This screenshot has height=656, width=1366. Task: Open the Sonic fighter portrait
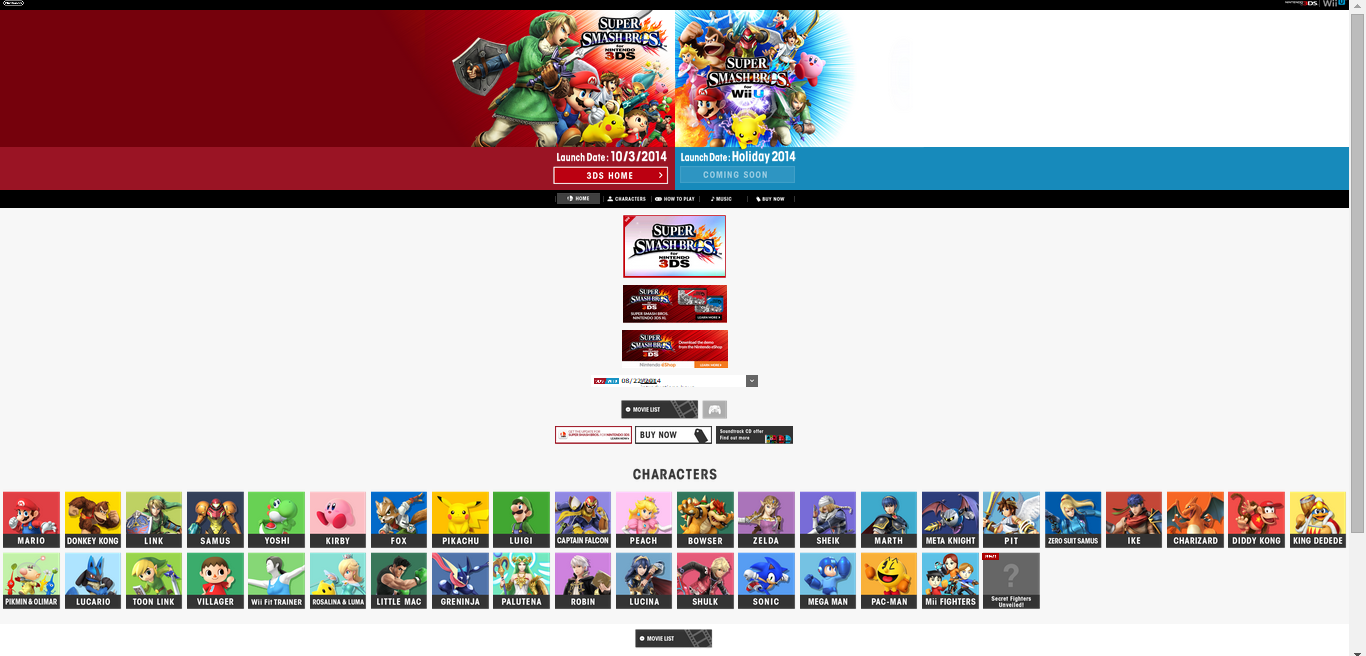tap(766, 580)
